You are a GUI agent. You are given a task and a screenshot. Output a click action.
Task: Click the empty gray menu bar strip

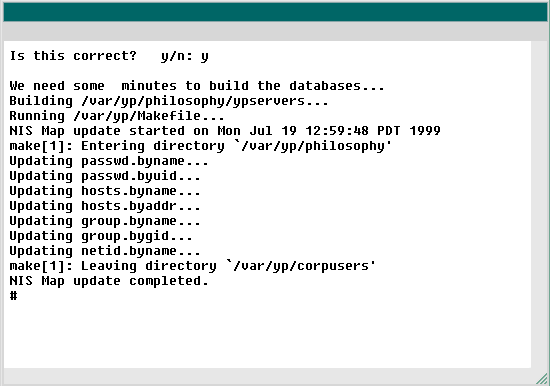tap(275, 31)
